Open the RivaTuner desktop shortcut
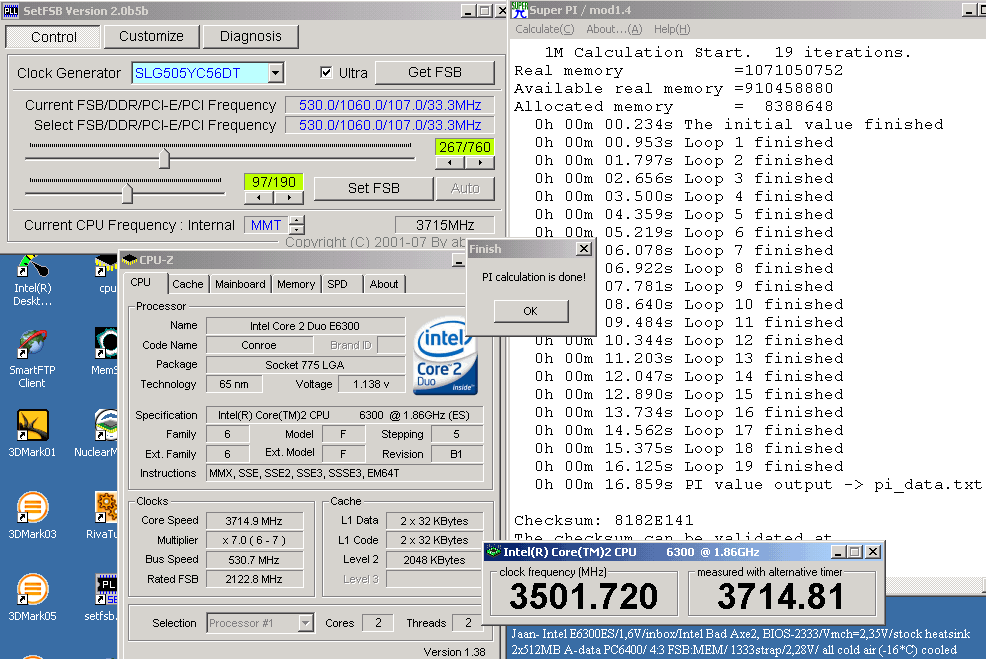Image resolution: width=986 pixels, height=659 pixels. [x=104, y=515]
